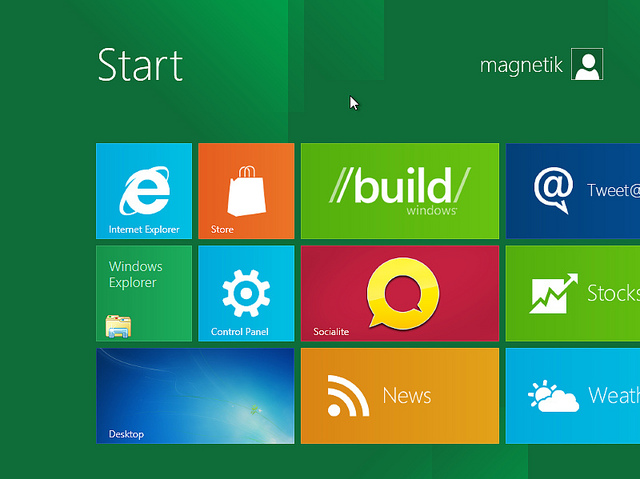The width and height of the screenshot is (640, 479).
Task: Click the Store shopping bag icon
Action: pyautogui.click(x=247, y=191)
